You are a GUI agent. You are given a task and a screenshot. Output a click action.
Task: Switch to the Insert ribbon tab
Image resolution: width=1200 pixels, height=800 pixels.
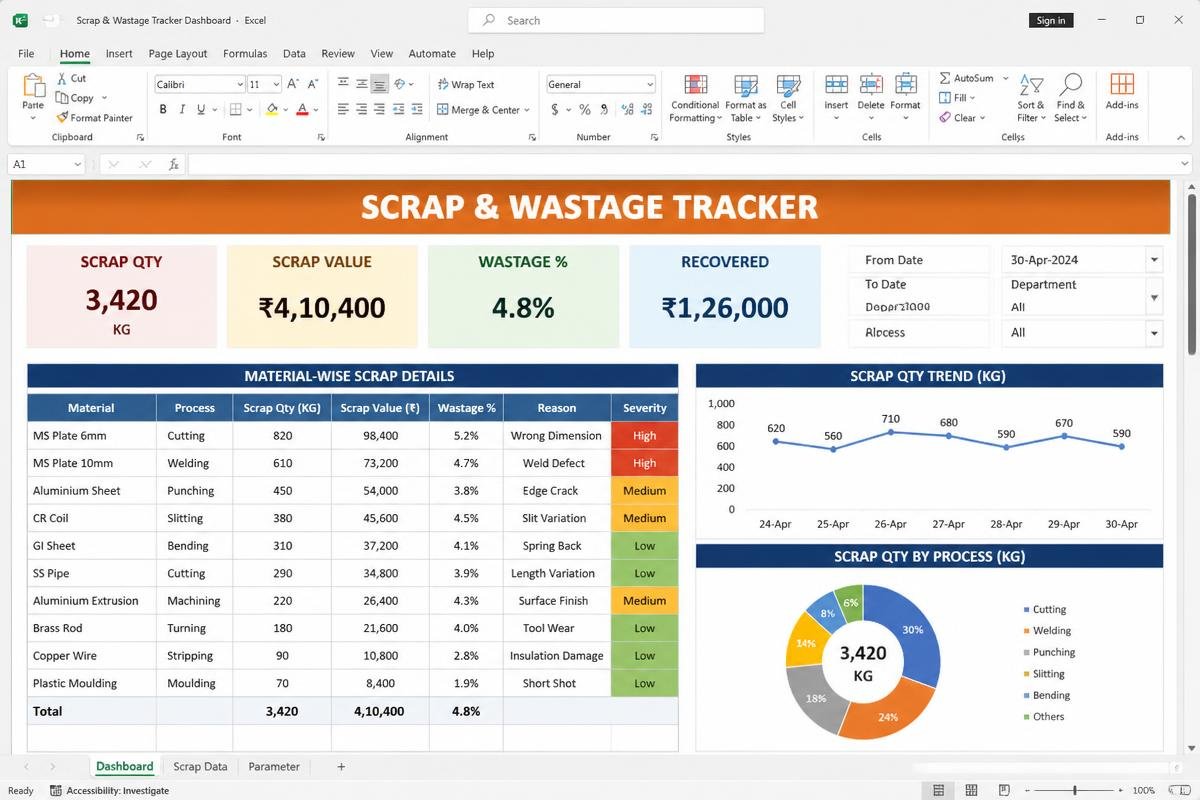(x=119, y=54)
